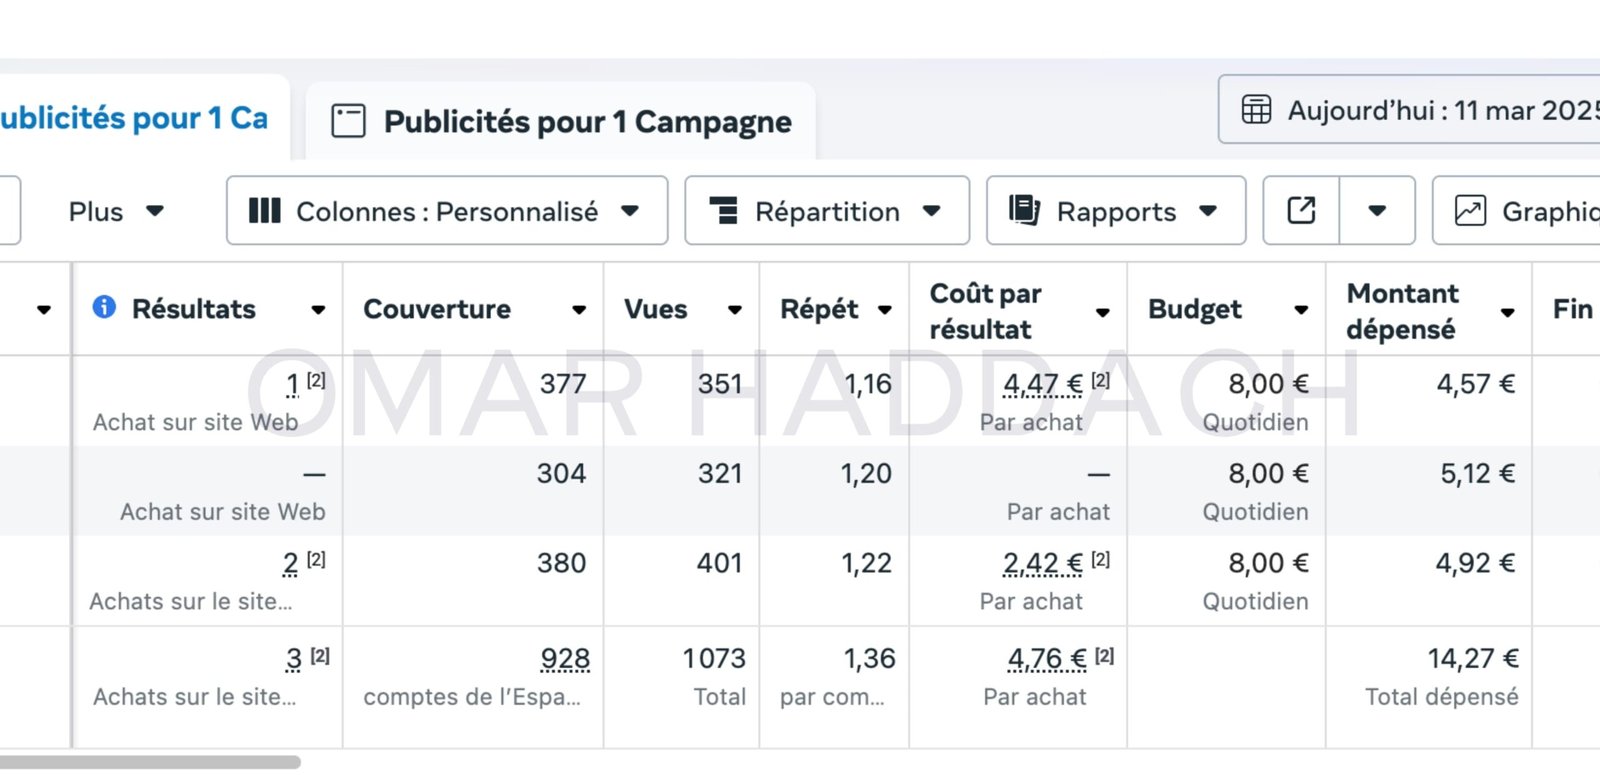Screen dimensions: 1600x775
Task: Switch to Publicités pour 1 Campagne tab
Action: coord(587,122)
